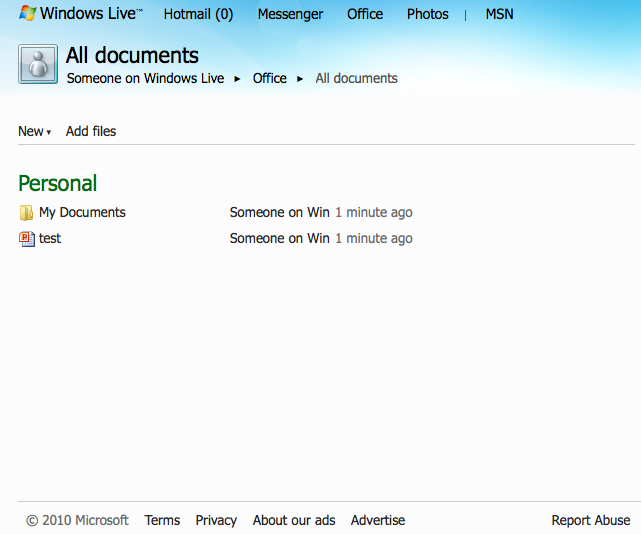Click the All documents breadcrumb text
Viewport: 641px width, 534px height.
pos(356,78)
